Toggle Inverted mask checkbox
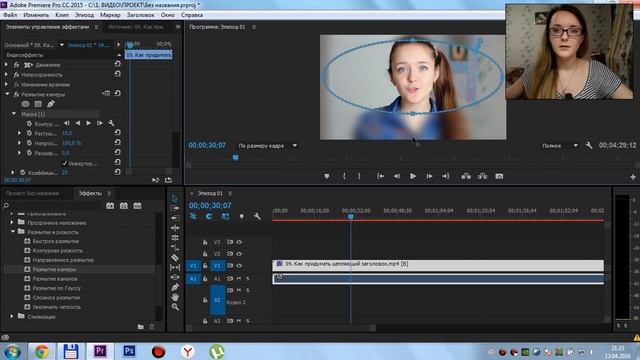This screenshot has width=640, height=360. click(64, 163)
